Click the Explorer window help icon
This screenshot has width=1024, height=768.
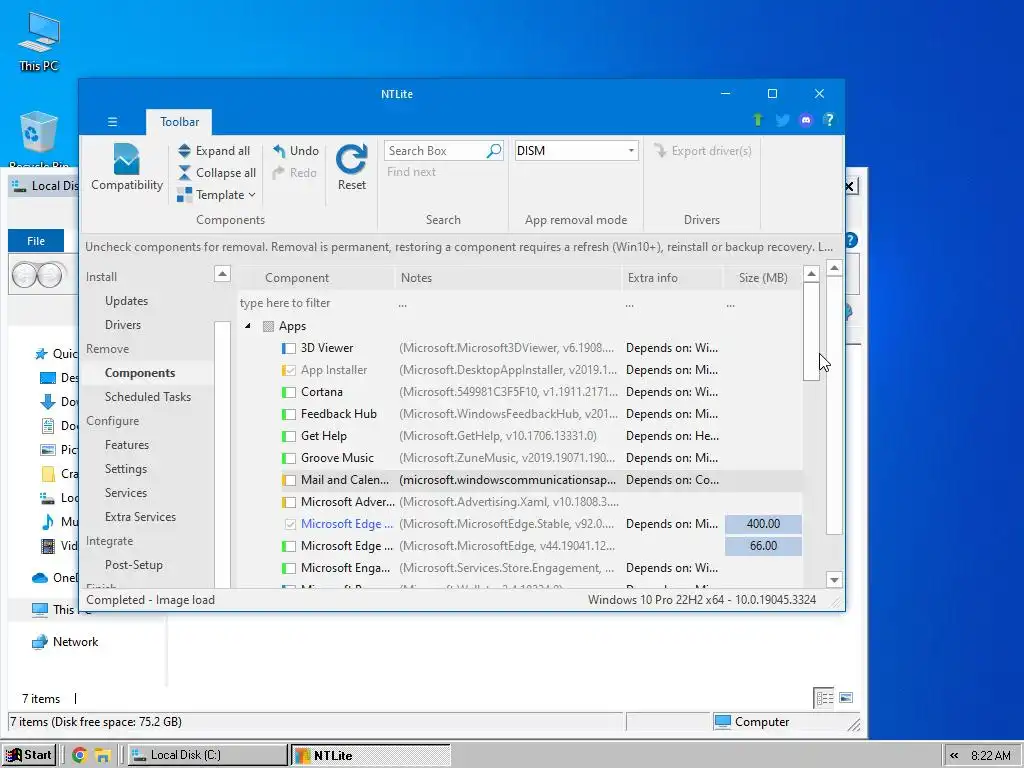coord(850,240)
